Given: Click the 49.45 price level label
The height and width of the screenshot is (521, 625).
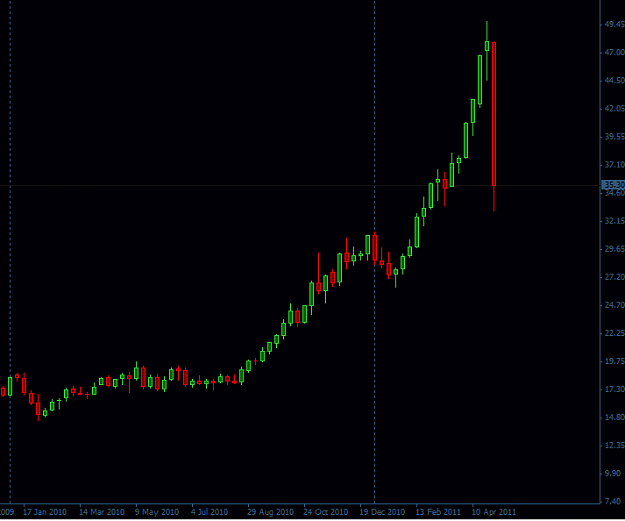Looking at the screenshot, I should pos(614,24).
